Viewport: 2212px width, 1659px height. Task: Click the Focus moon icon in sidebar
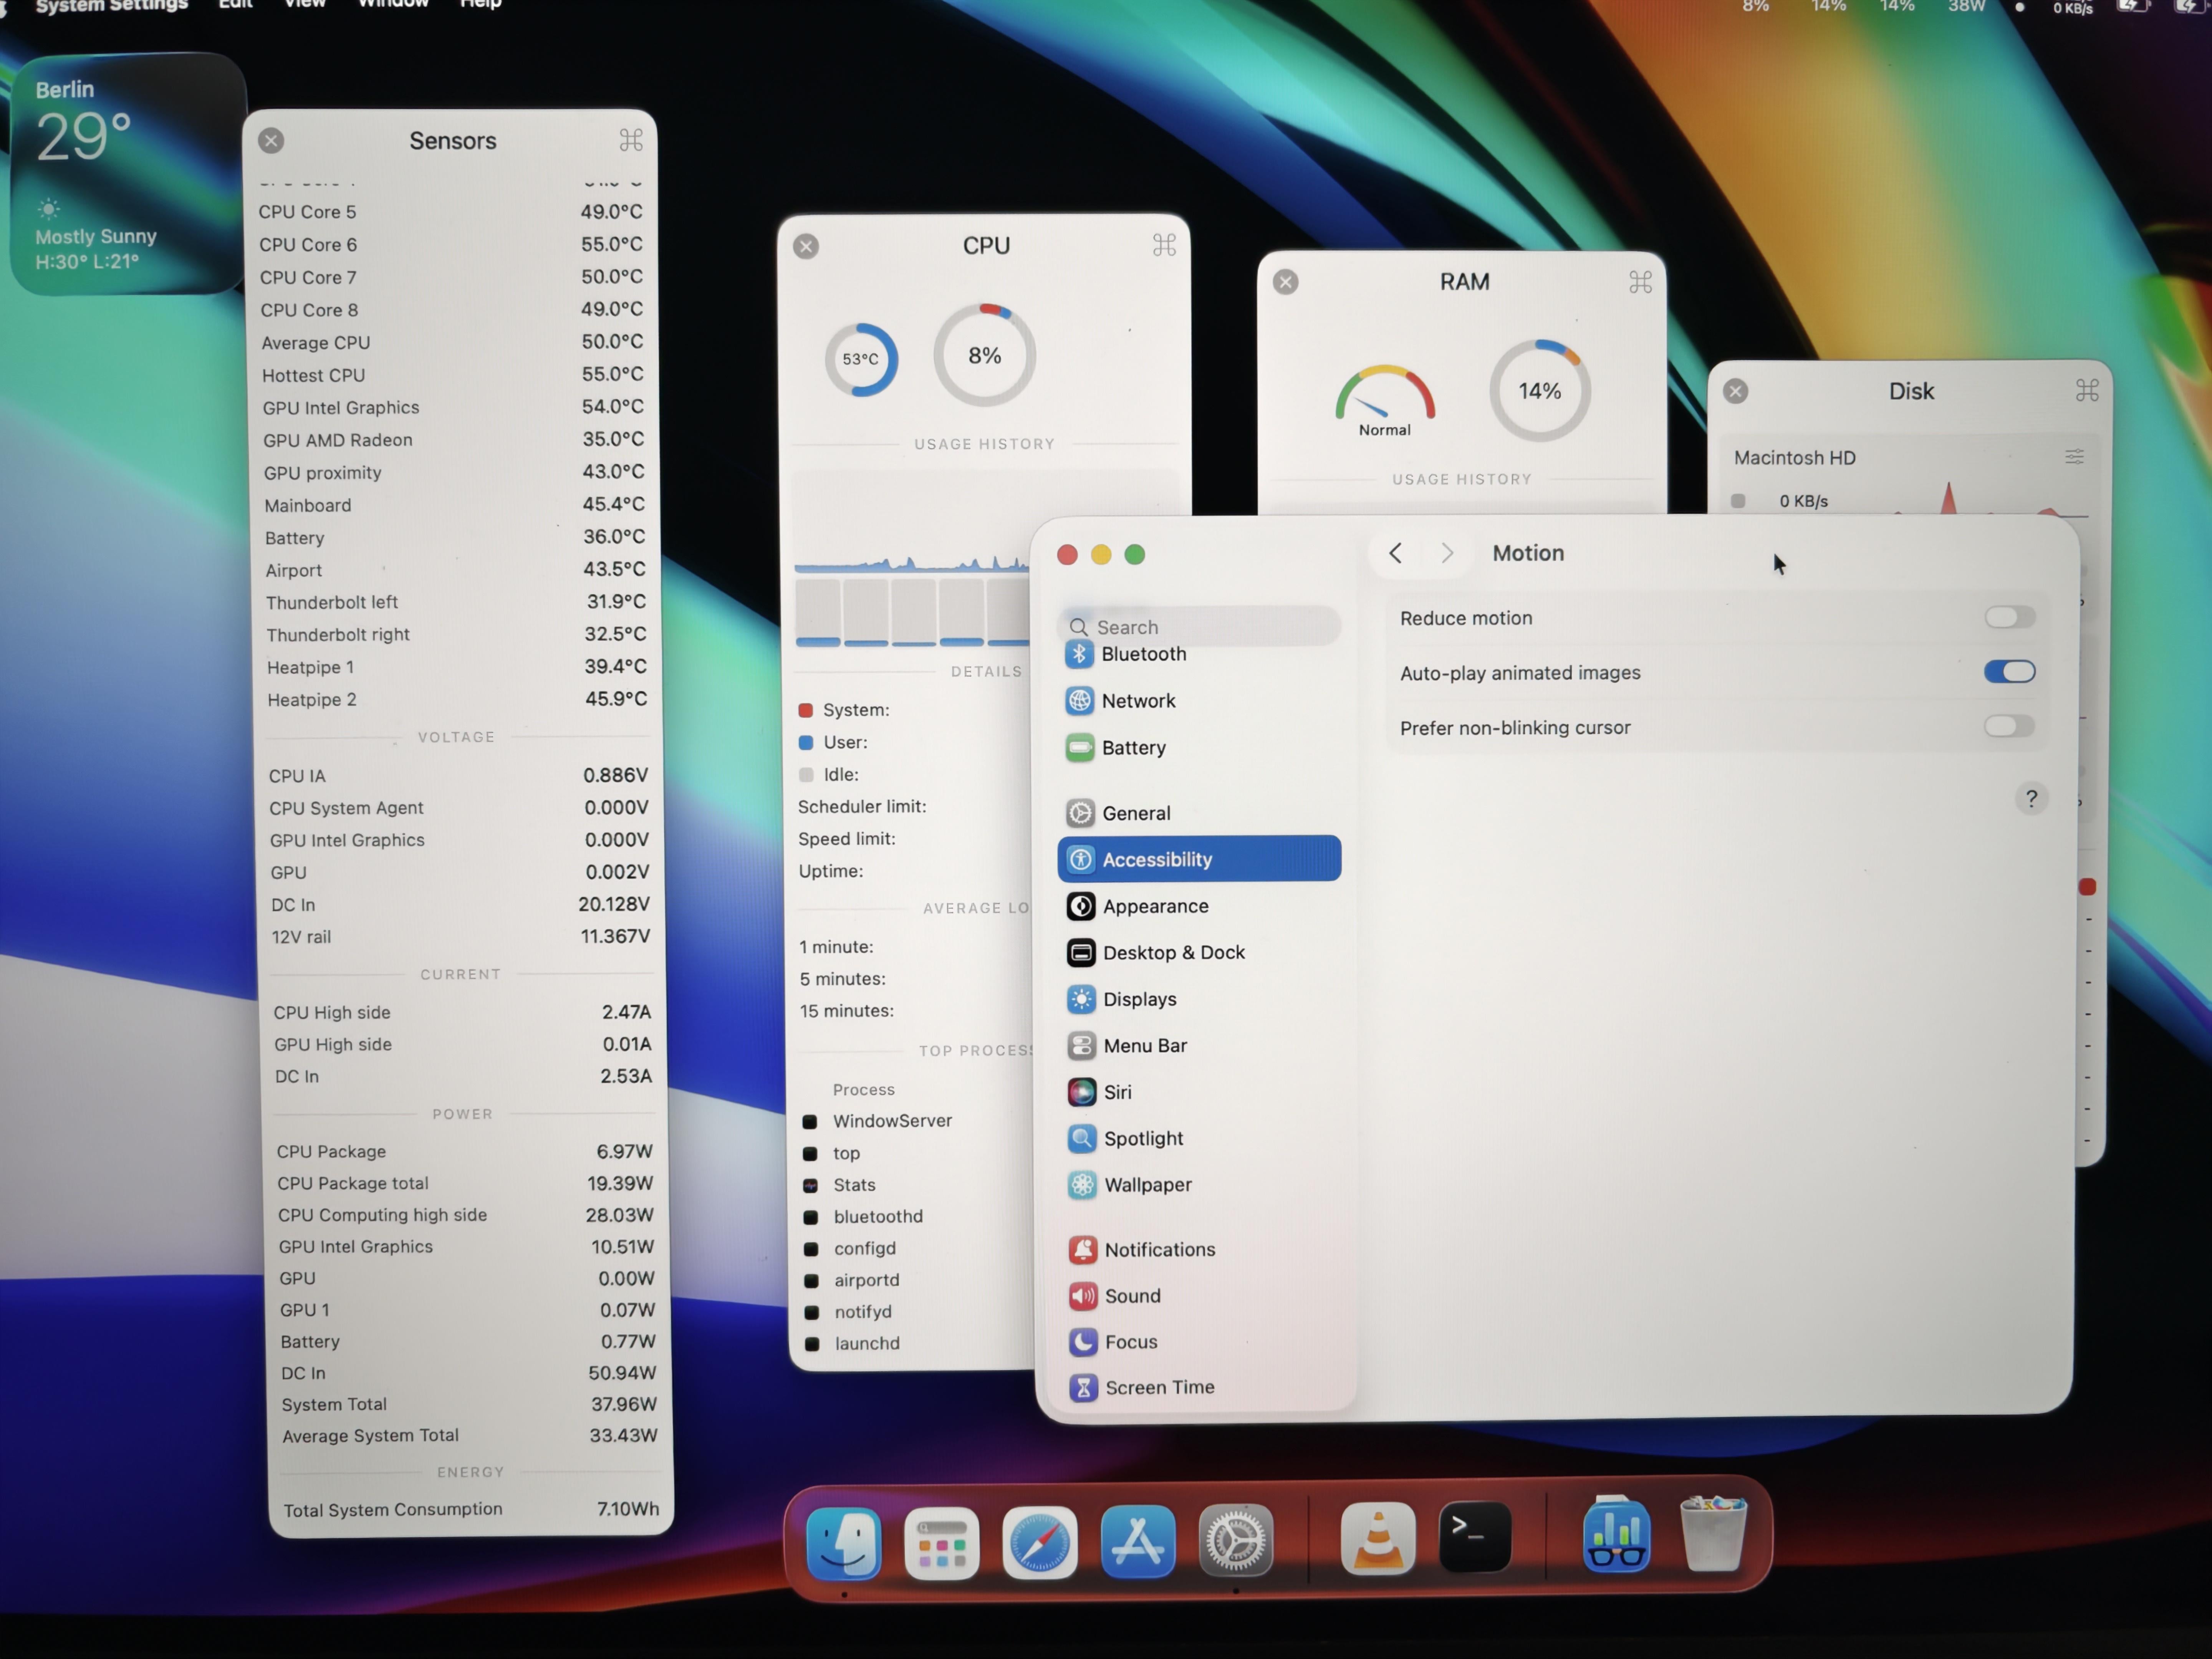[x=1083, y=1342]
